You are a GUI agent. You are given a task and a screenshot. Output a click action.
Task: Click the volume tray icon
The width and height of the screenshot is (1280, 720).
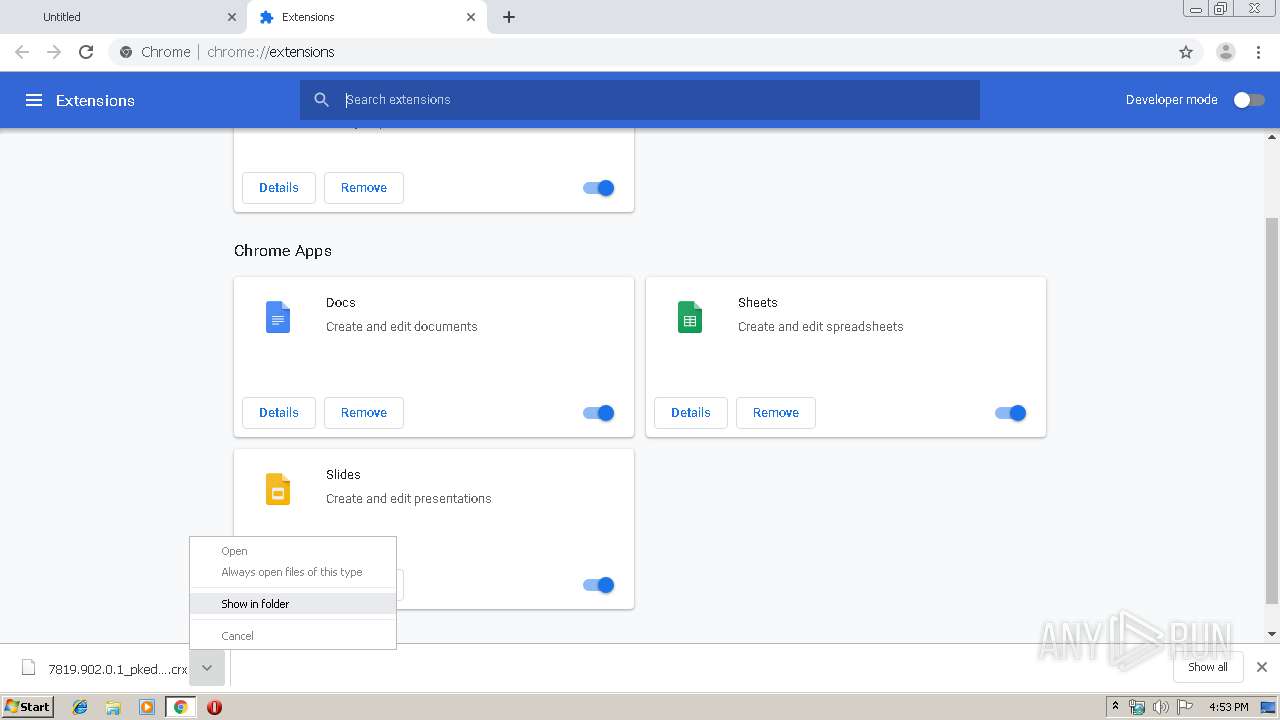[x=1160, y=707]
